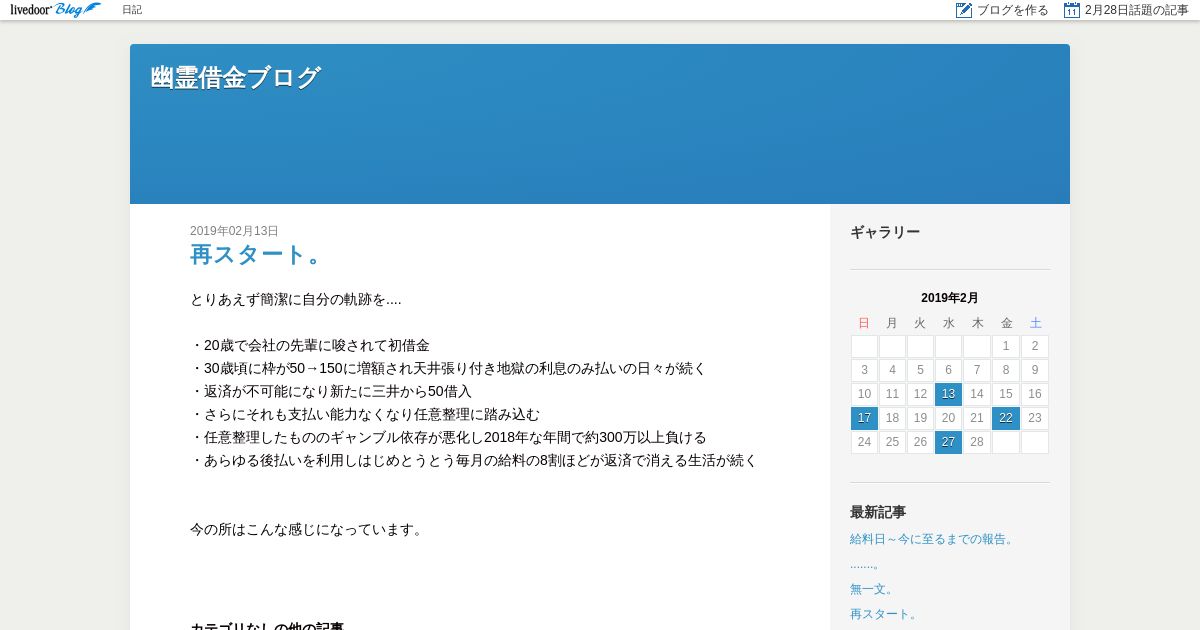Click the line starting ・30歳頃に枠が50→150

(448, 368)
